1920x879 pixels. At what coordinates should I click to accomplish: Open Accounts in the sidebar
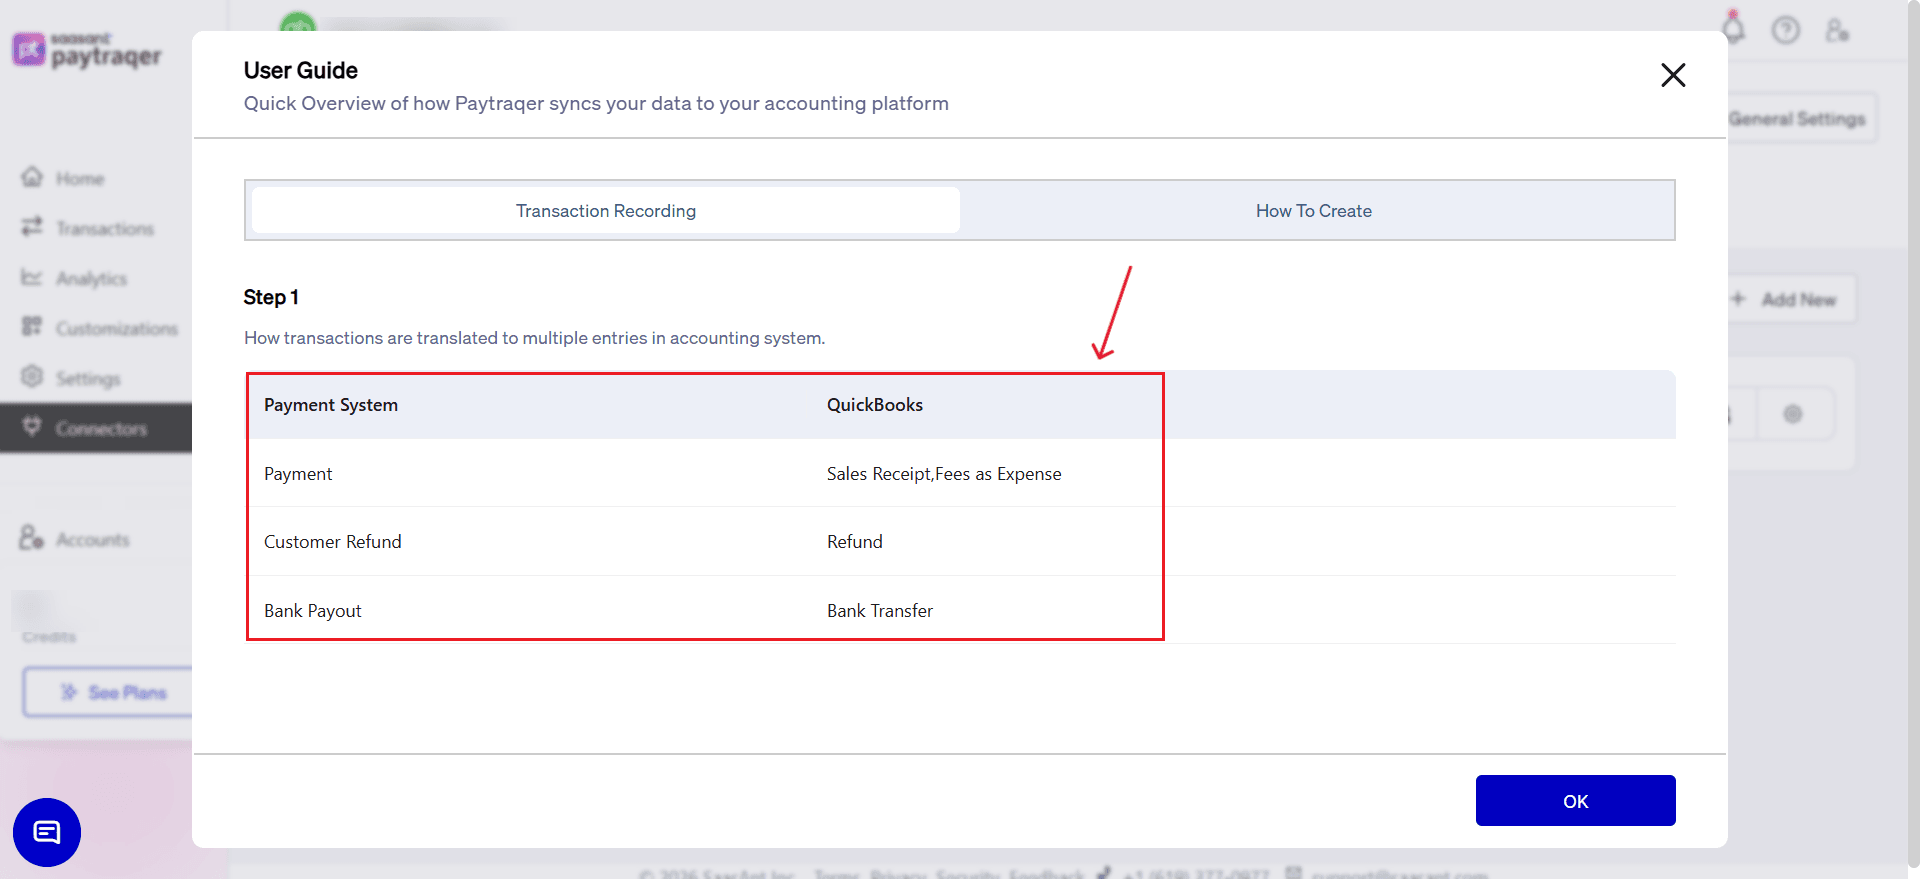point(93,540)
